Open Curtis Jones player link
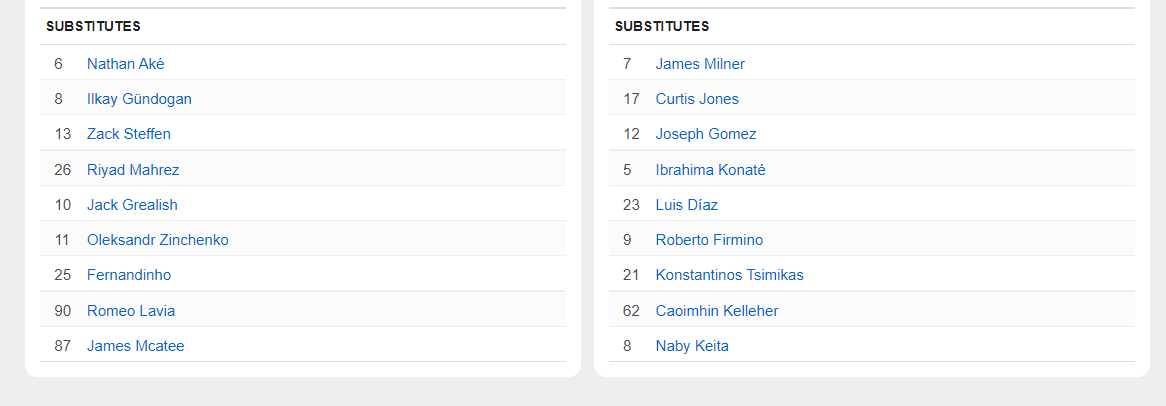The width and height of the screenshot is (1166, 406). point(697,99)
